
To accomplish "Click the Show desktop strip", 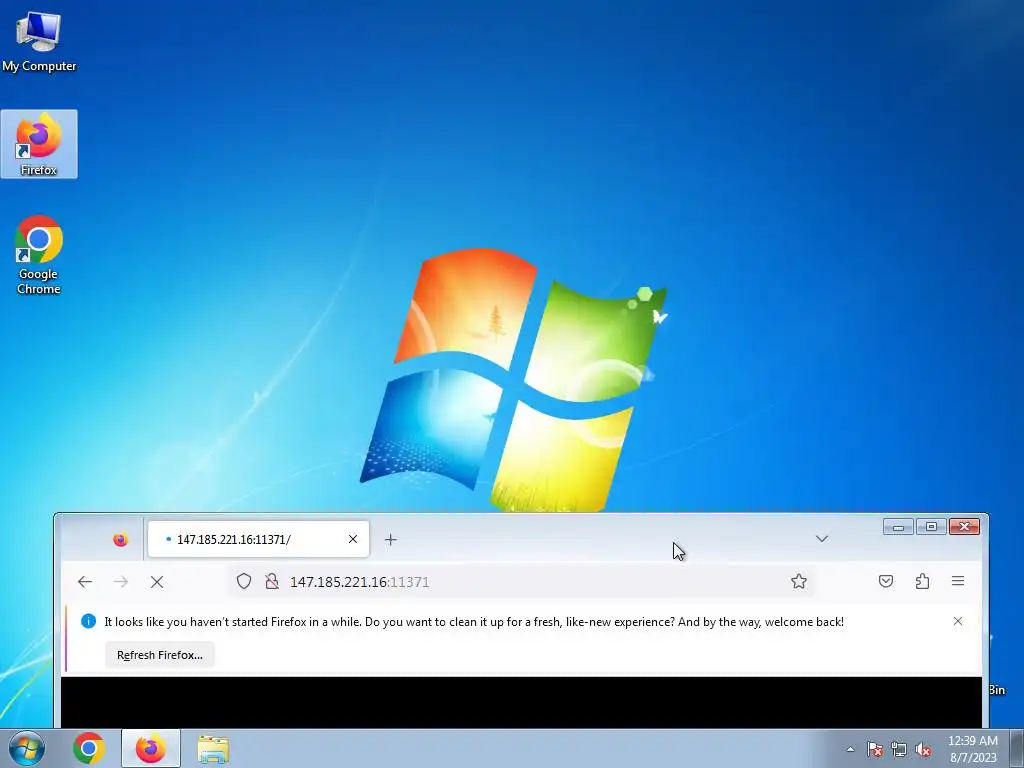I will coord(1016,748).
